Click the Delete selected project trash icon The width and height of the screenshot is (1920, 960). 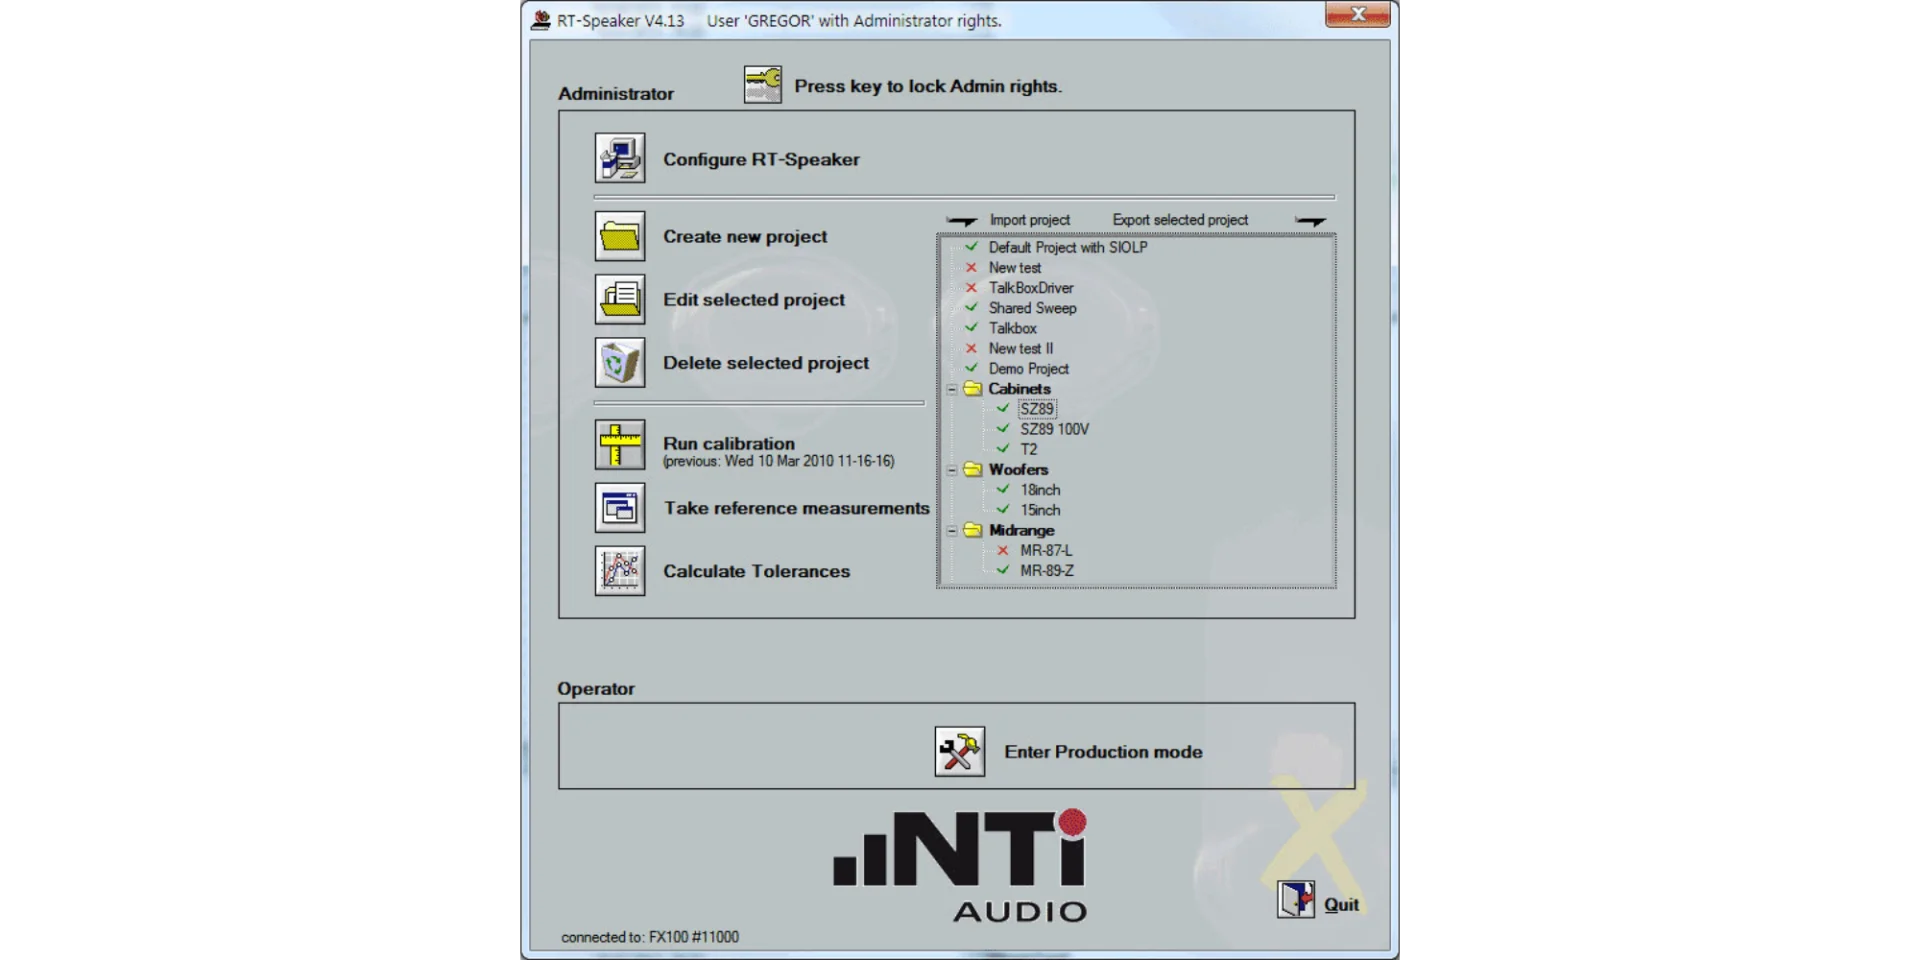pyautogui.click(x=619, y=363)
